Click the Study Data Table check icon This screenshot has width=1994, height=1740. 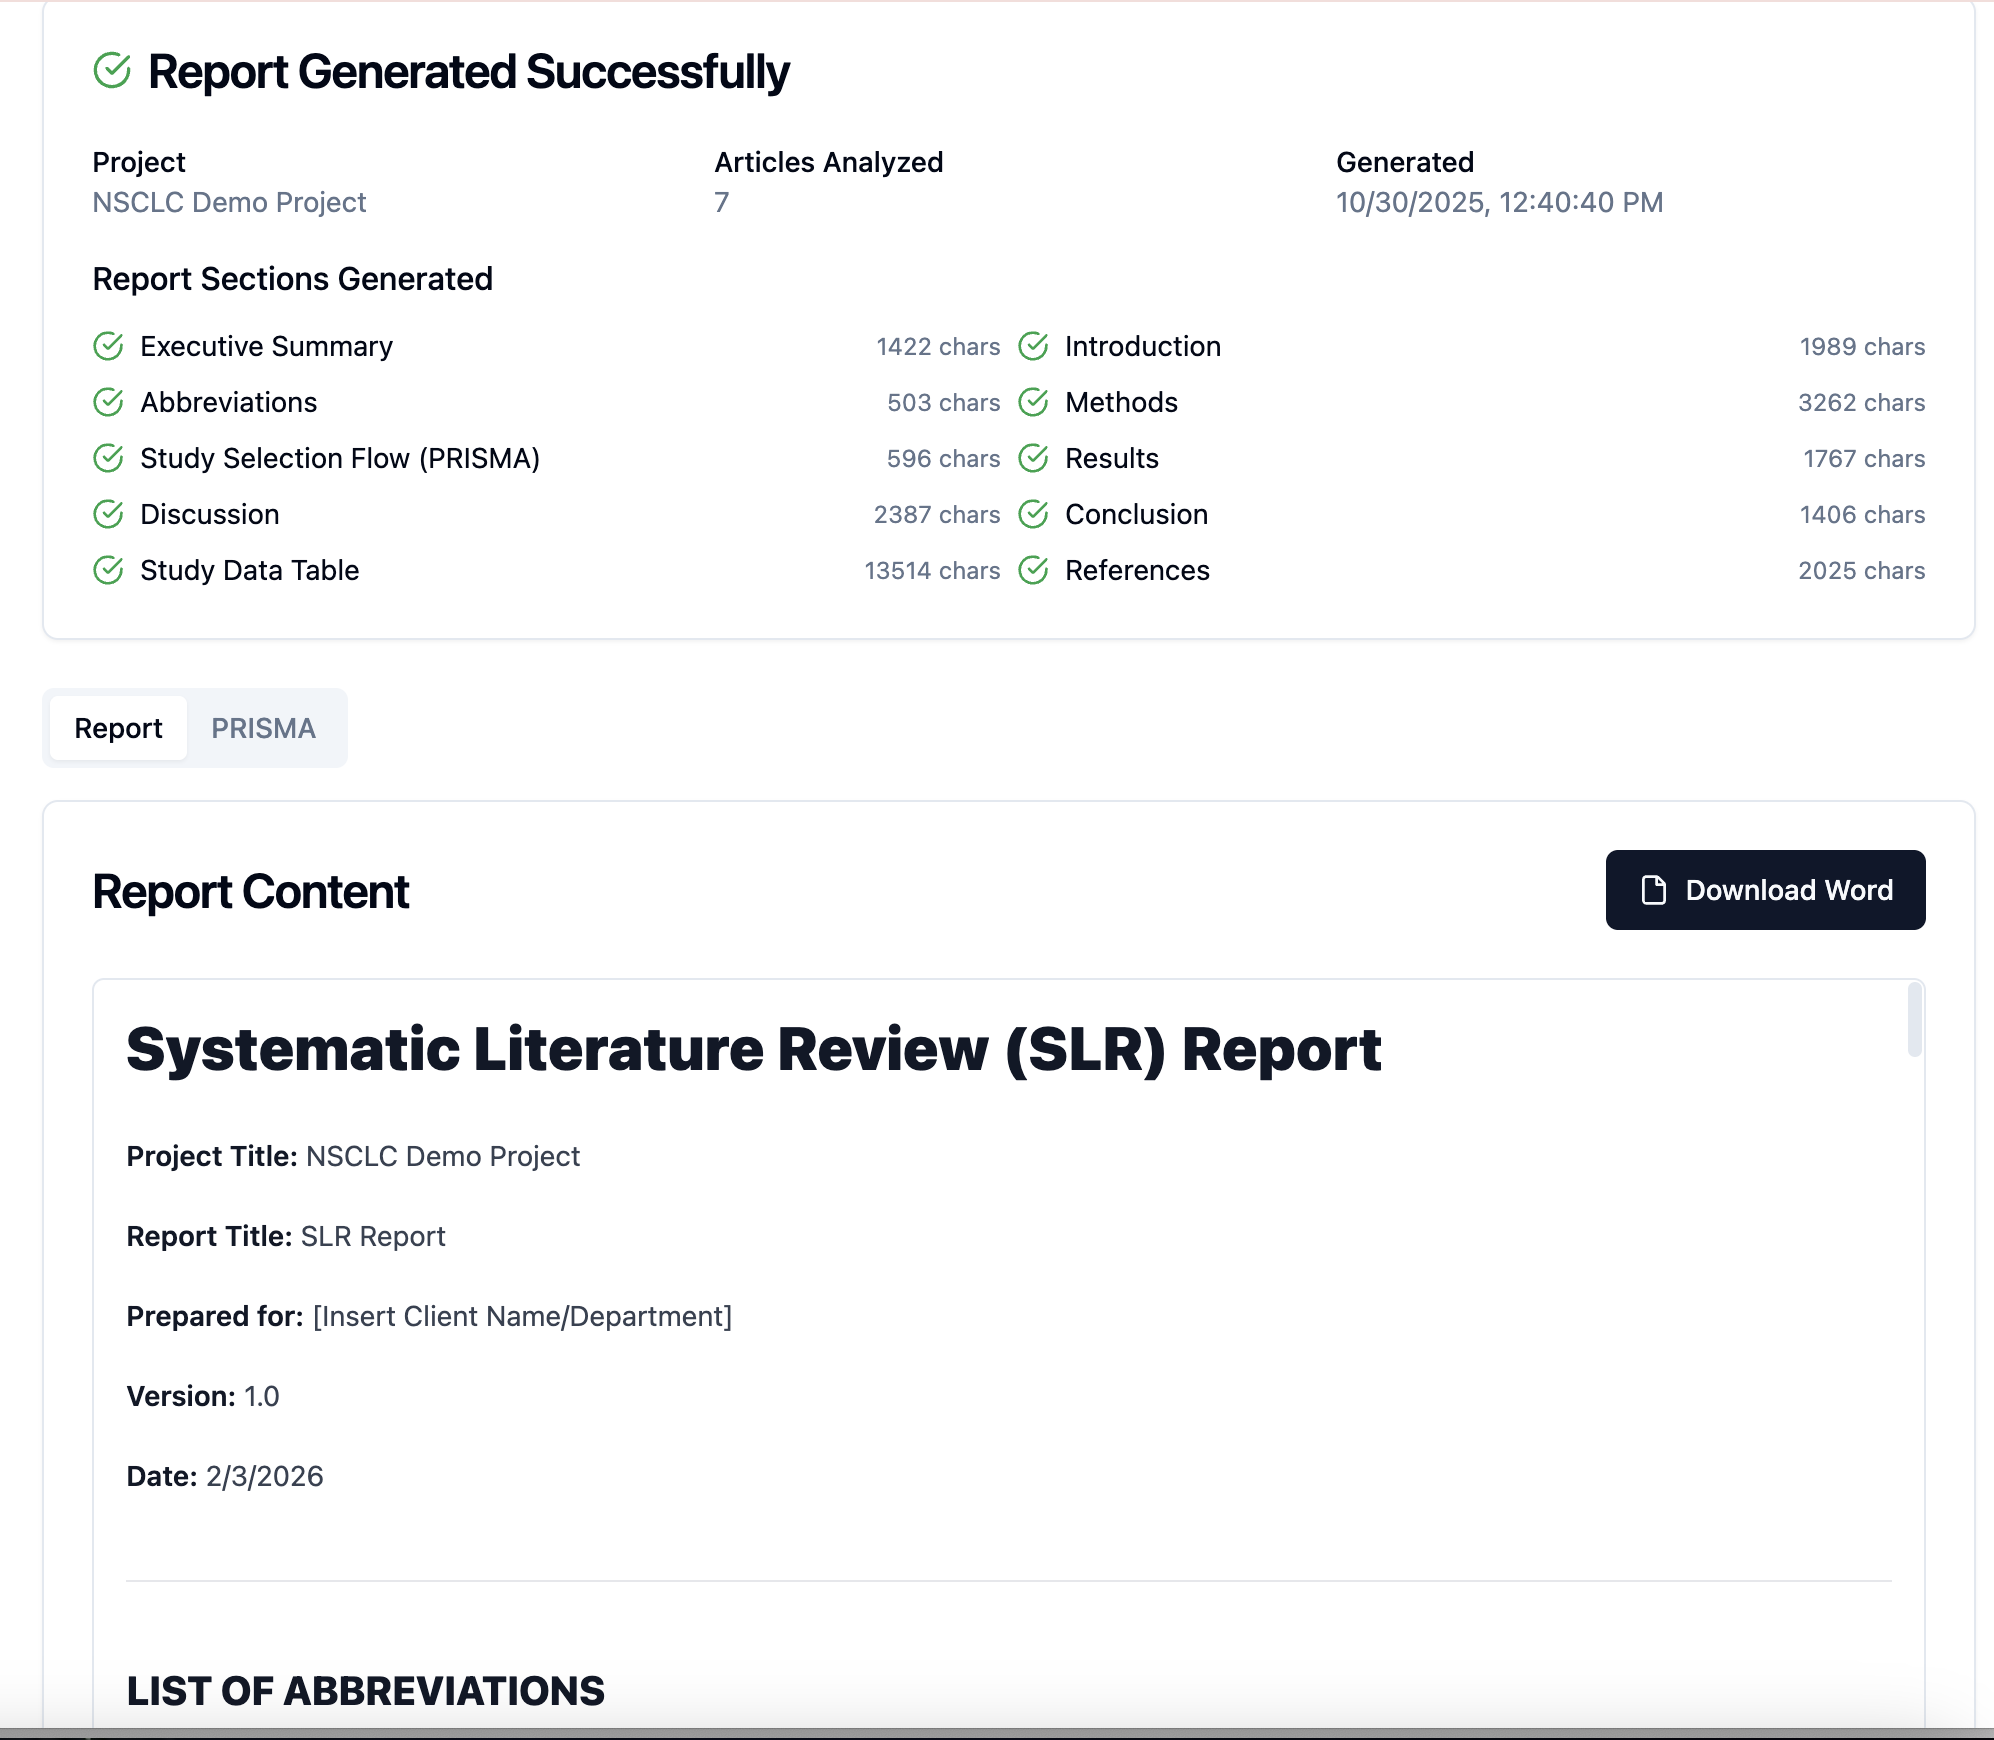[108, 570]
